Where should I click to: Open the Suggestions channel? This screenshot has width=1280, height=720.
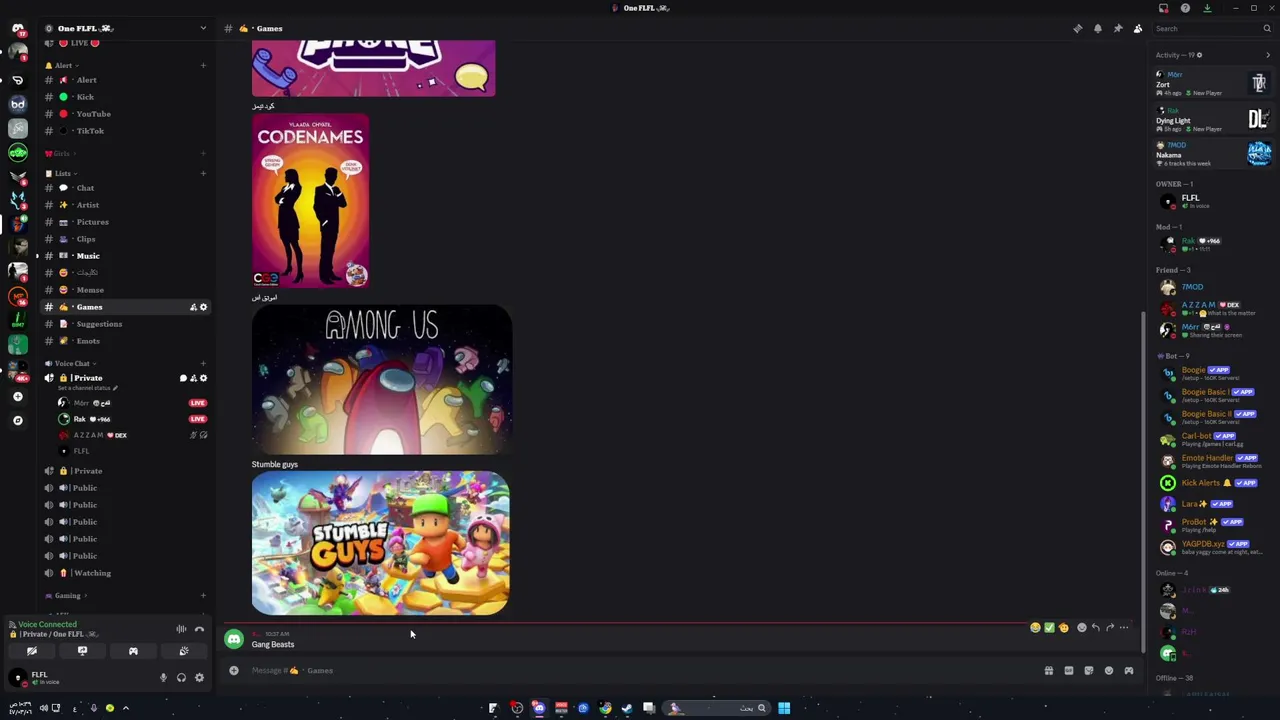[x=125, y=324]
